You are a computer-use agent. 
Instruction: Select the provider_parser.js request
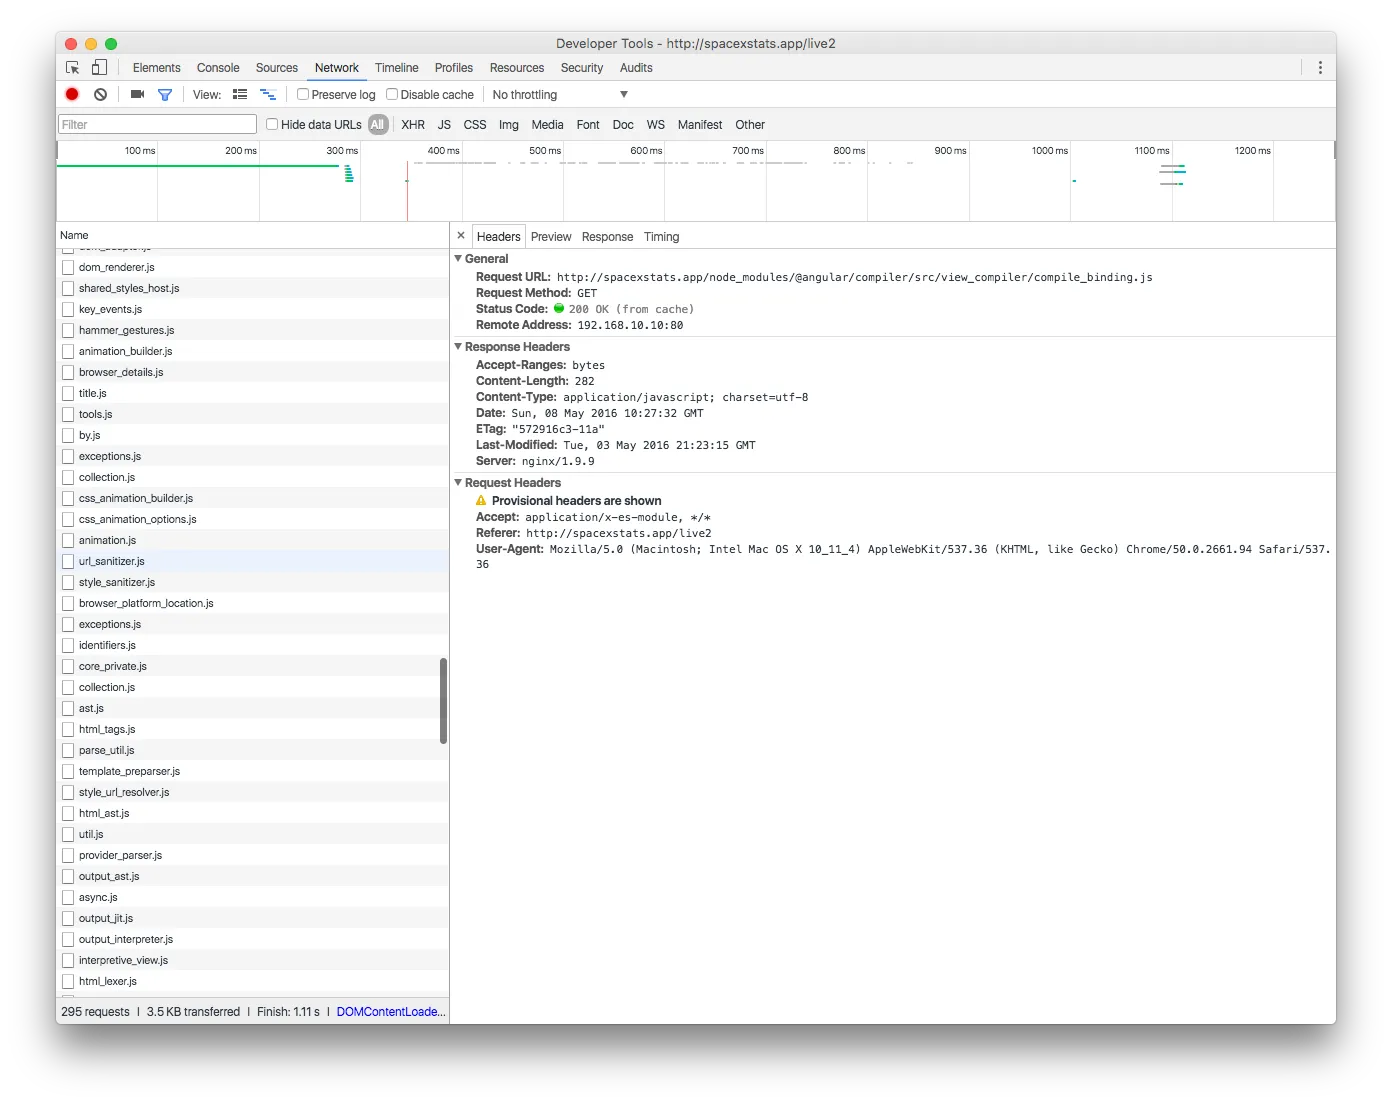pos(252,855)
